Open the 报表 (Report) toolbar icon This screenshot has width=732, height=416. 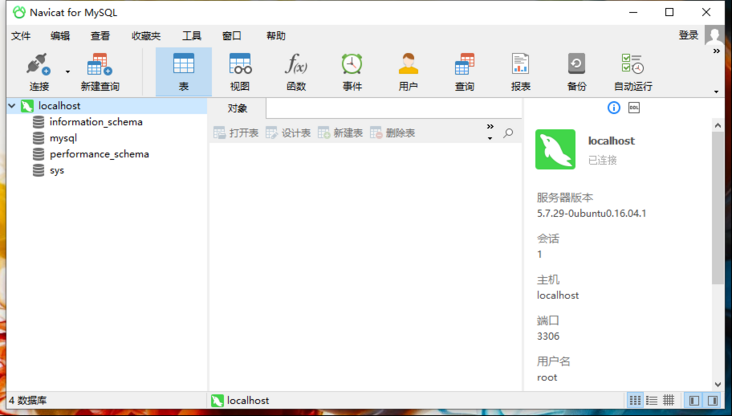[520, 71]
